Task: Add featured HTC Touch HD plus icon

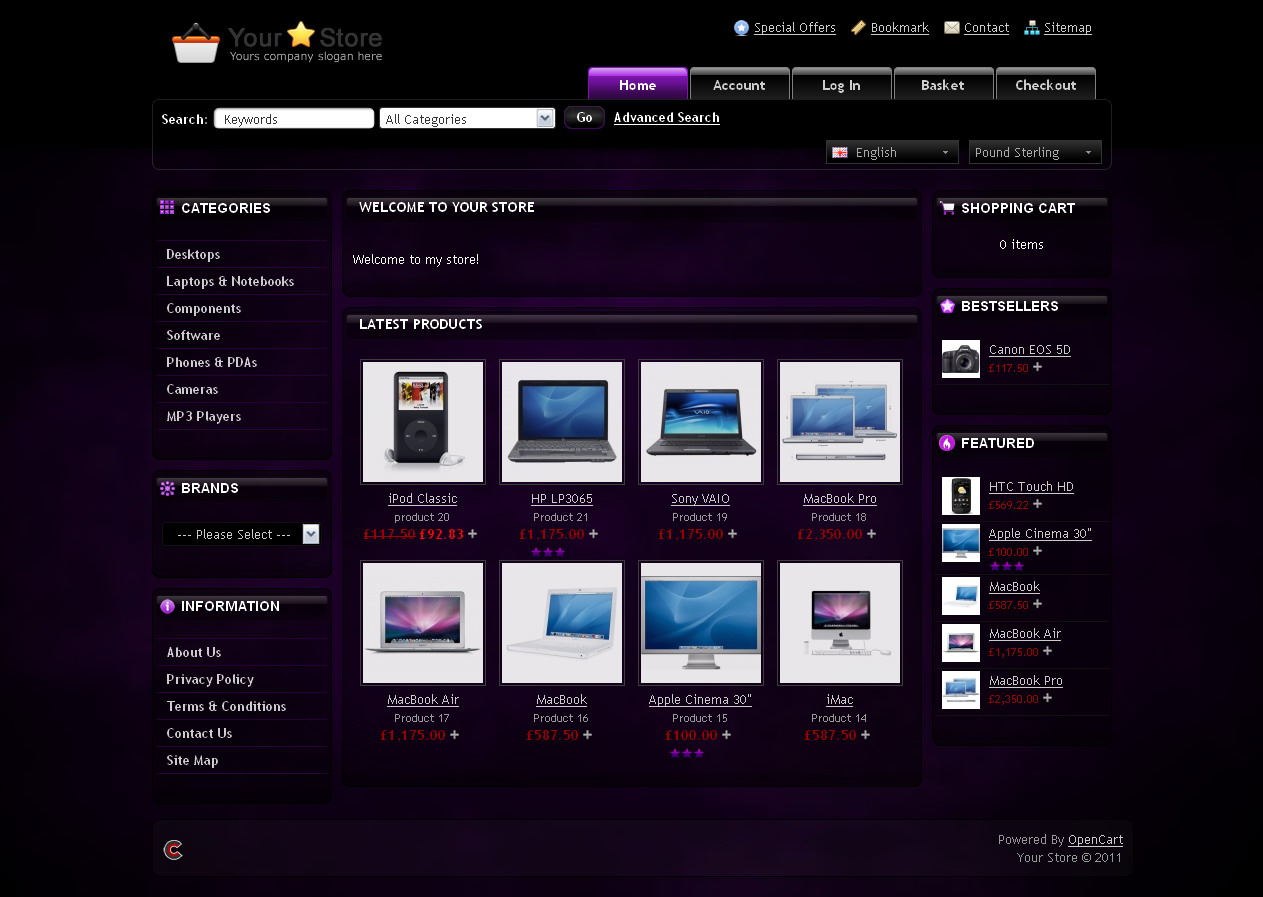Action: pyautogui.click(x=1037, y=504)
